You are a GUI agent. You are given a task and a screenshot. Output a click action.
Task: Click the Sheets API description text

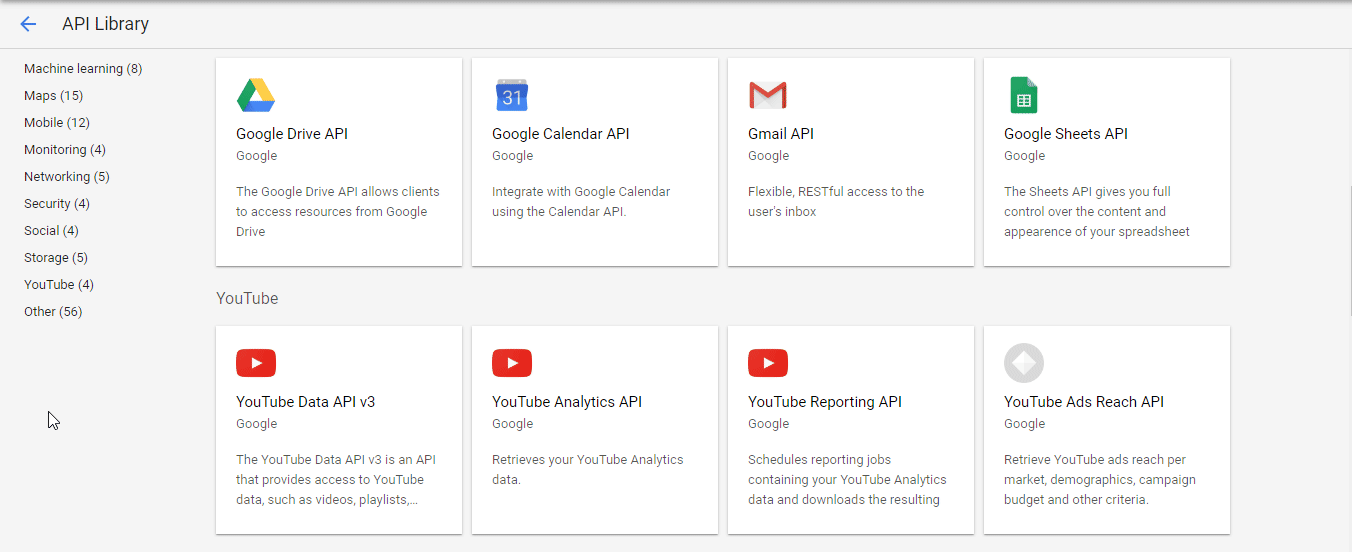pyautogui.click(x=1097, y=211)
